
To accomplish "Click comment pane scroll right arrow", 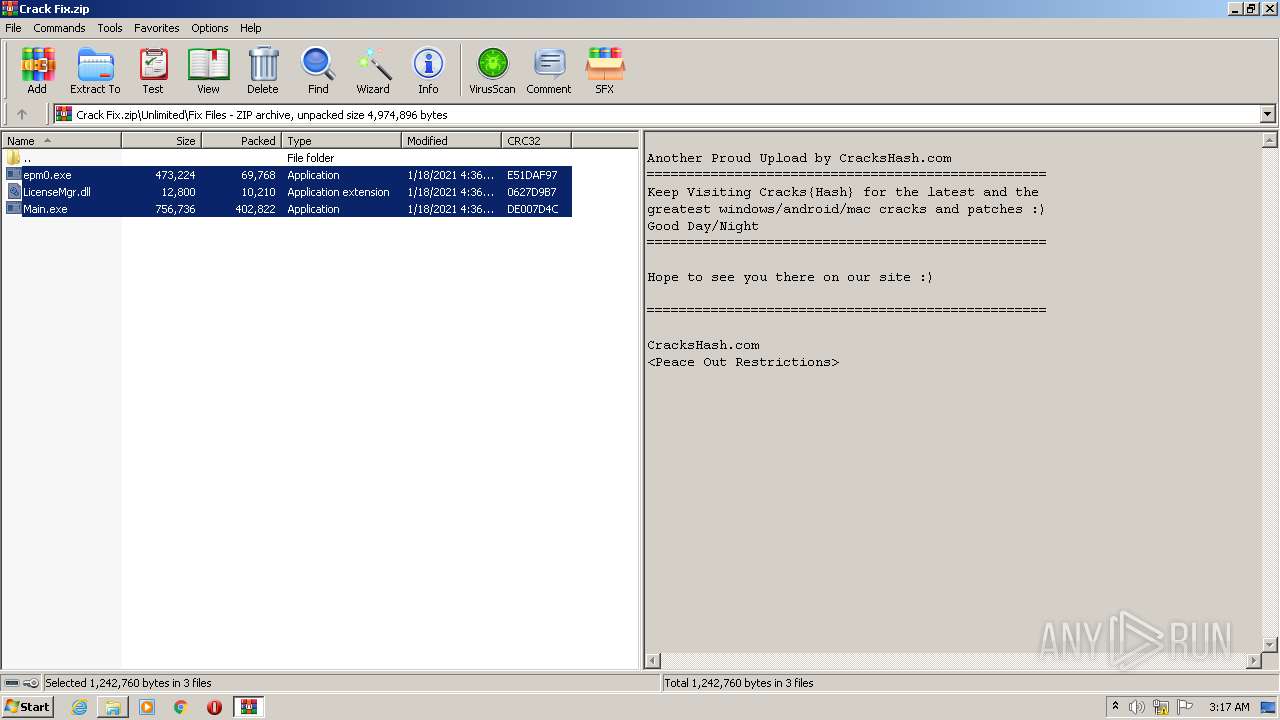I will (1254, 660).
